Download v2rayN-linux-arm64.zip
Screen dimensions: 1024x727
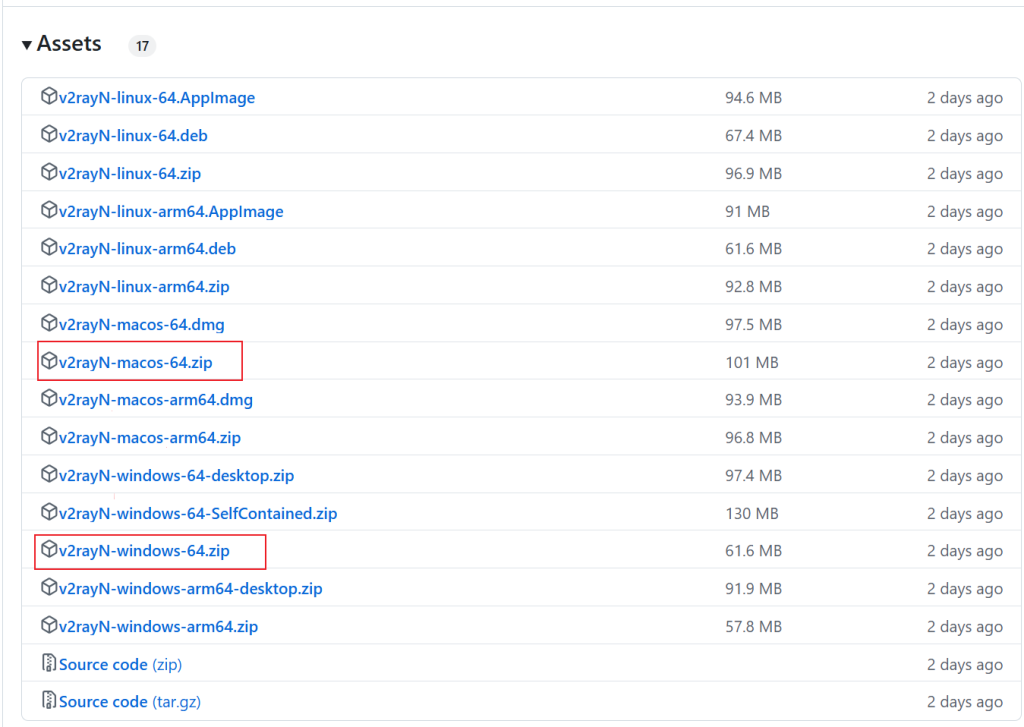144,286
